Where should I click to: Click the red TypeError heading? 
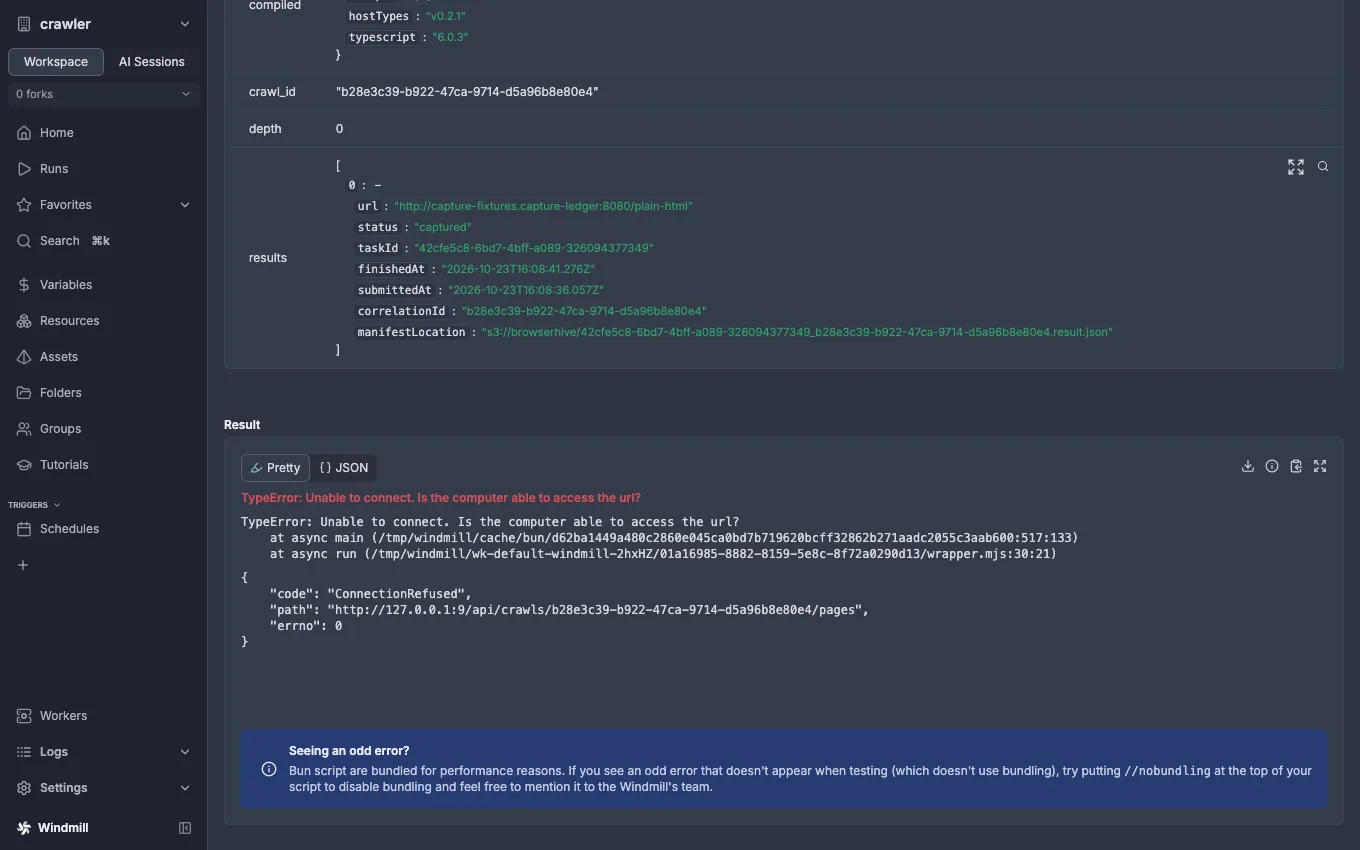(441, 498)
